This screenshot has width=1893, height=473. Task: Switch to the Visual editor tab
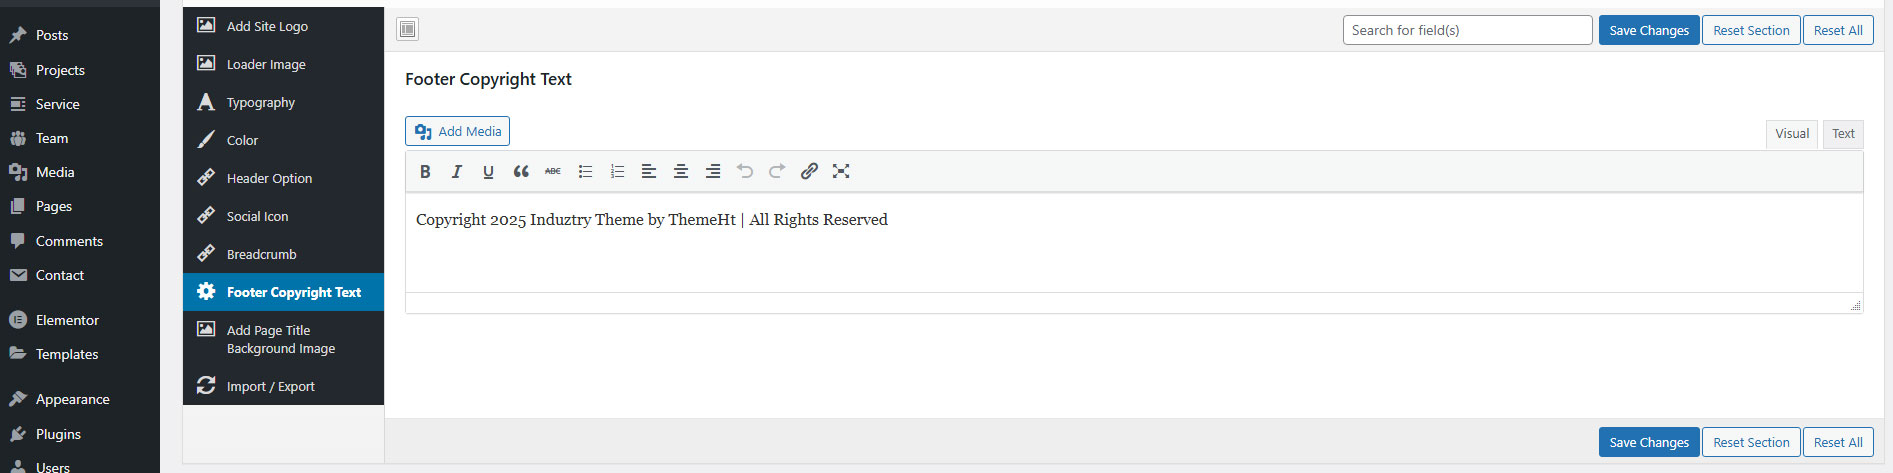[1791, 133]
